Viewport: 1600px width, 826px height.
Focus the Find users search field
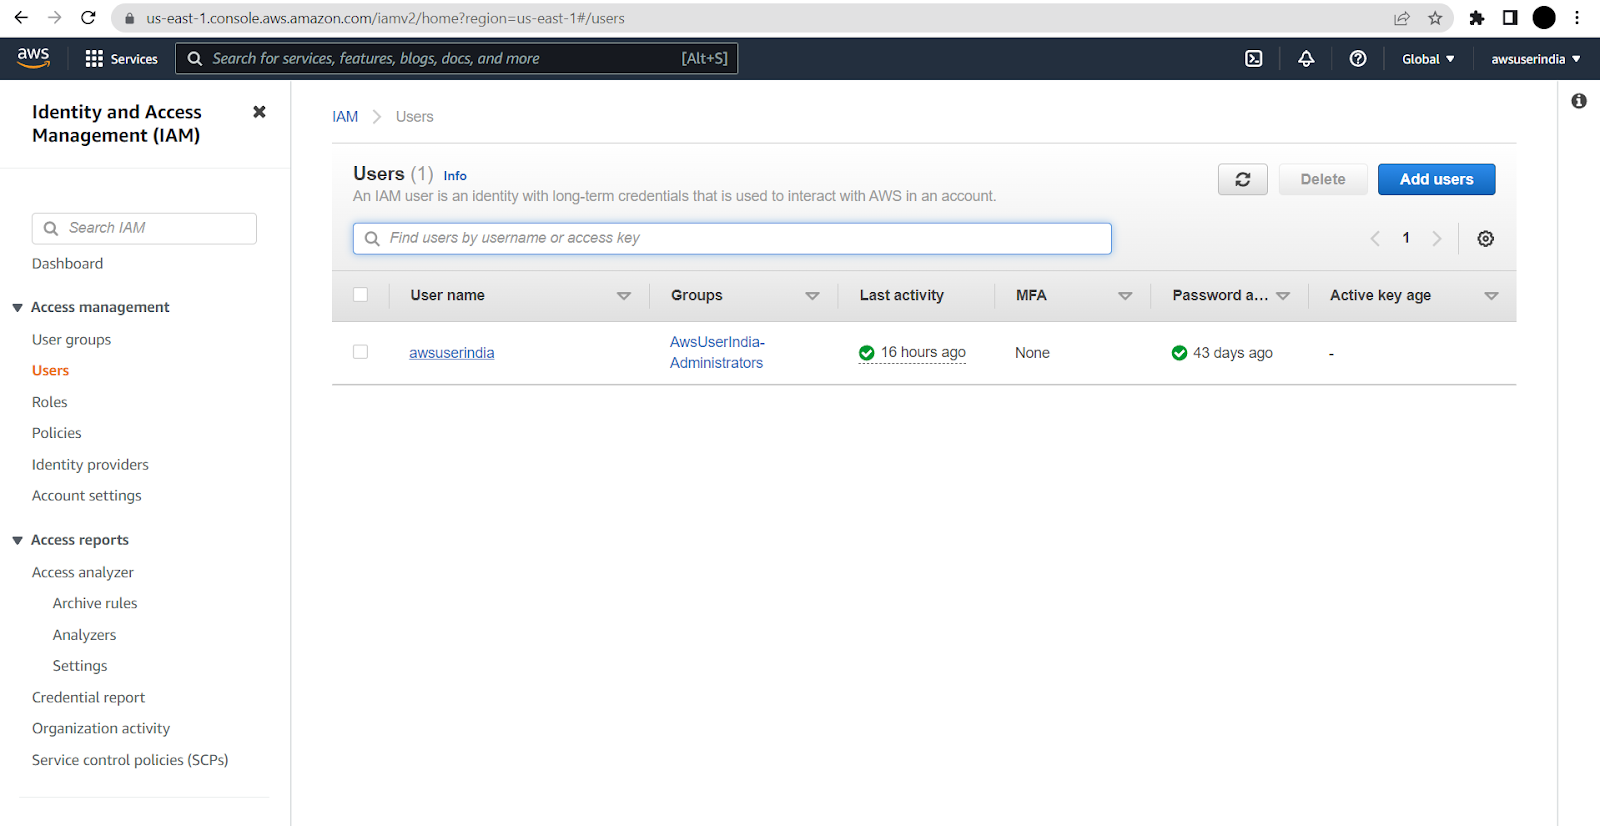732,238
